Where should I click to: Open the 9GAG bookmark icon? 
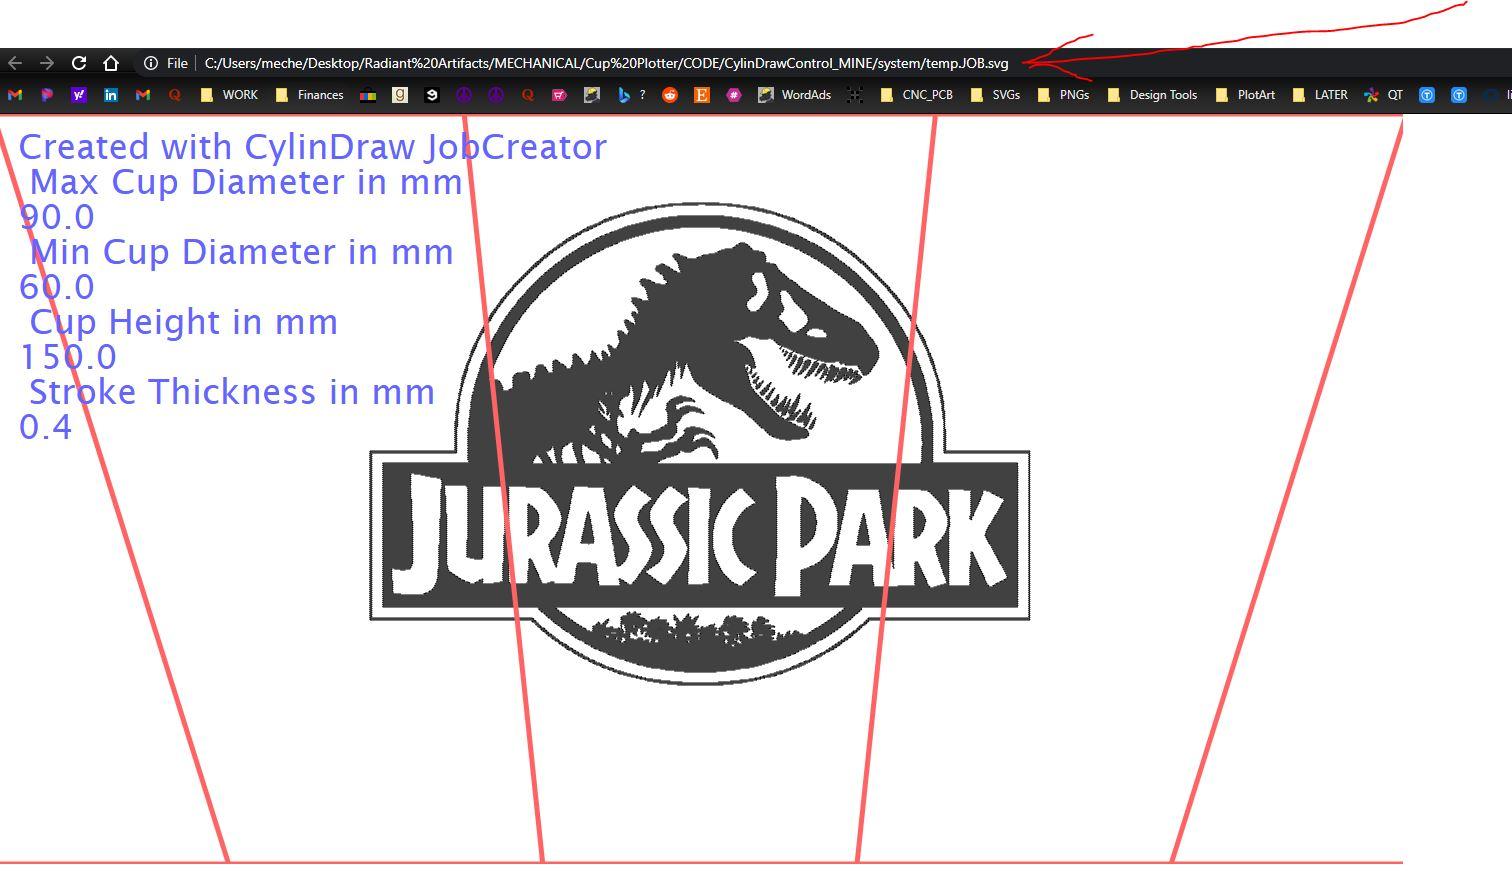pyautogui.click(x=432, y=95)
